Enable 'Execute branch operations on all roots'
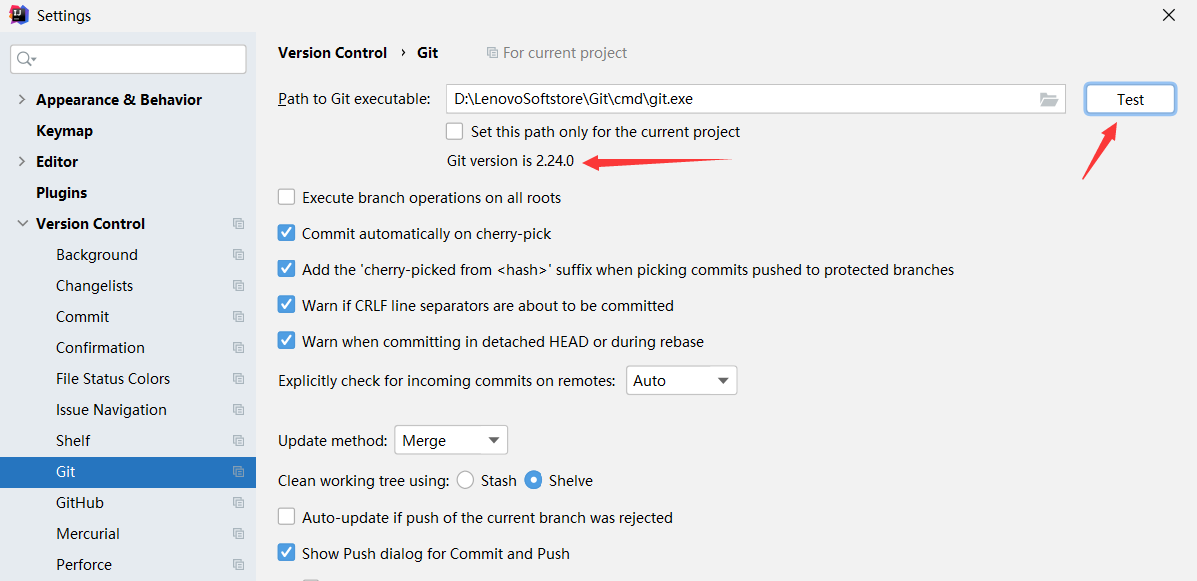The width and height of the screenshot is (1197, 581). click(x=287, y=198)
